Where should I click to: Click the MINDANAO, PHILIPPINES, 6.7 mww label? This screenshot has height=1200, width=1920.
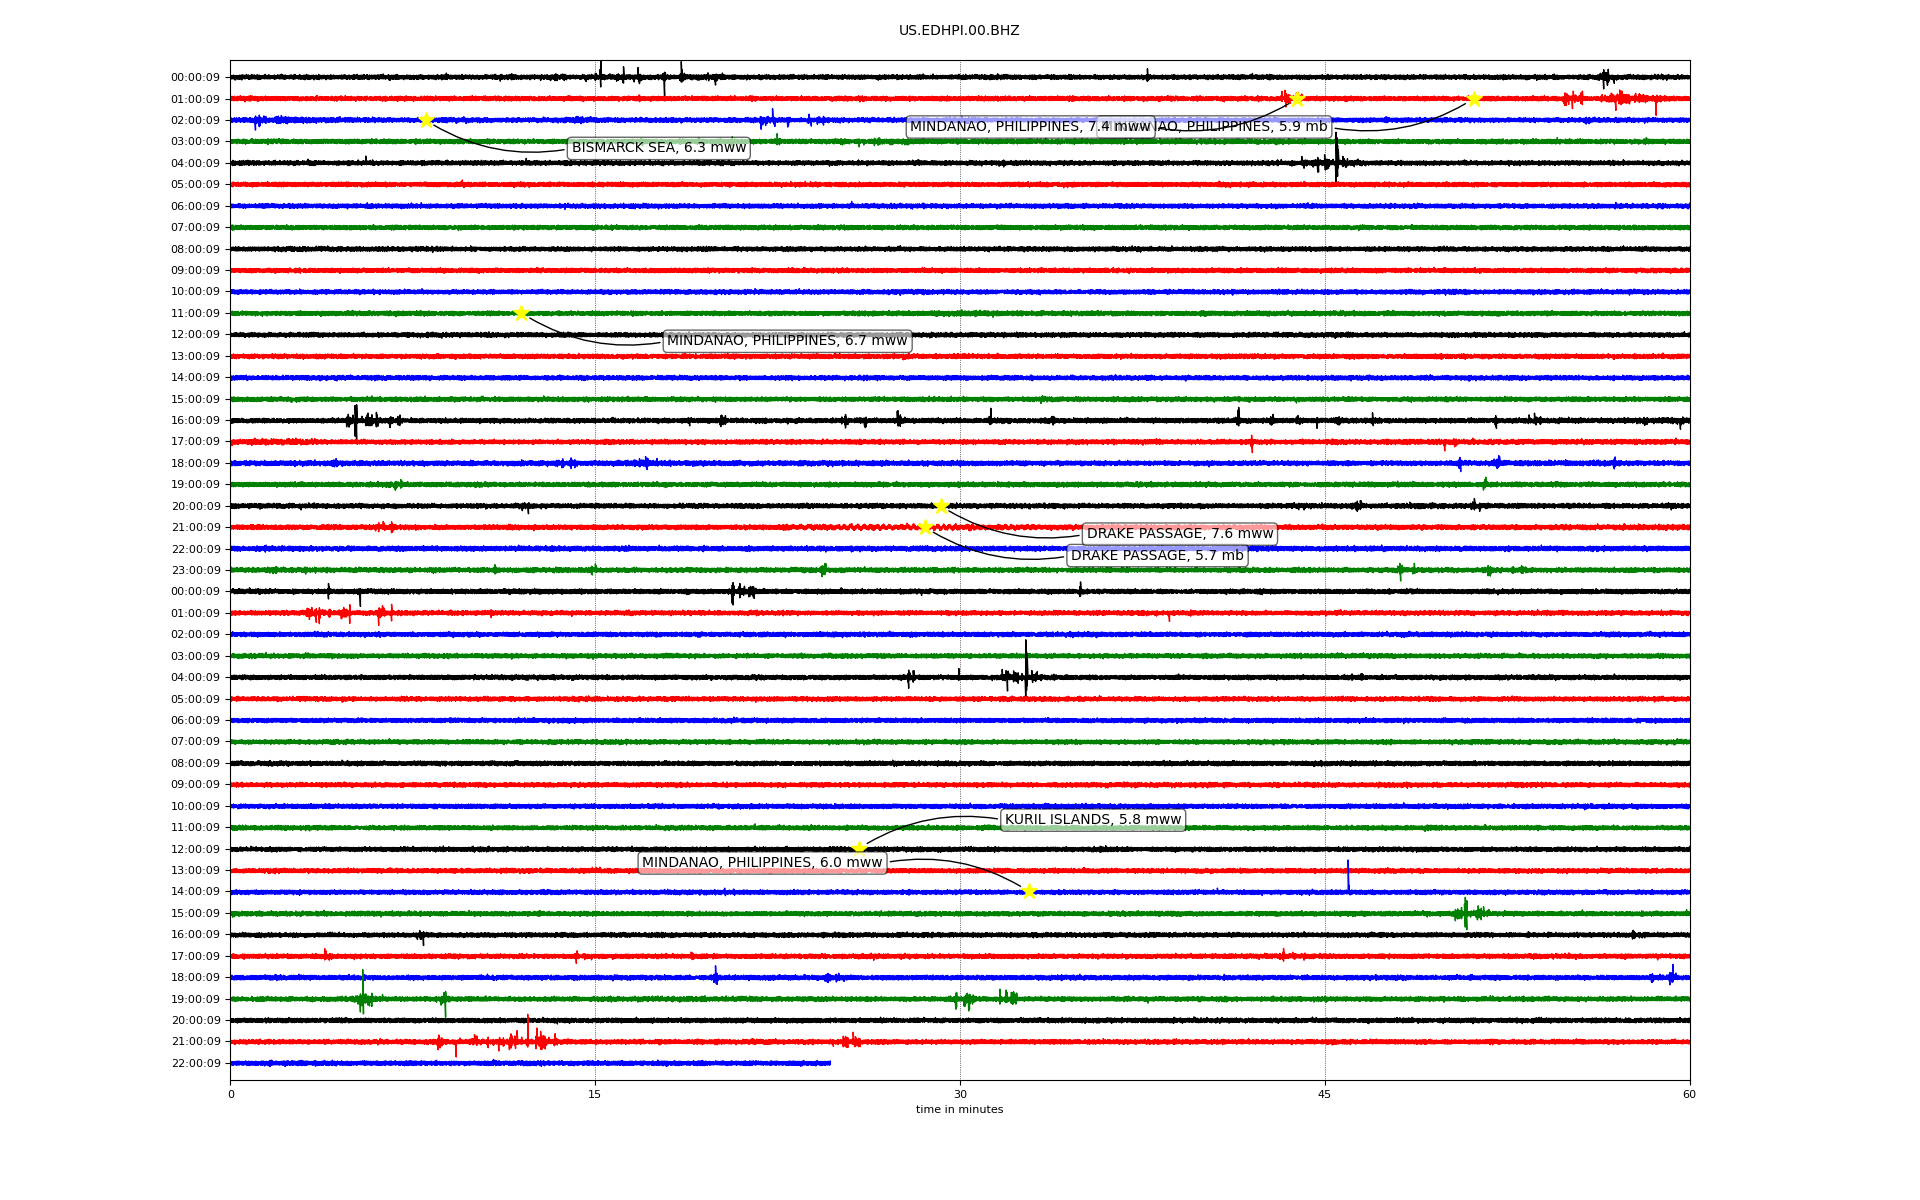[x=786, y=341]
